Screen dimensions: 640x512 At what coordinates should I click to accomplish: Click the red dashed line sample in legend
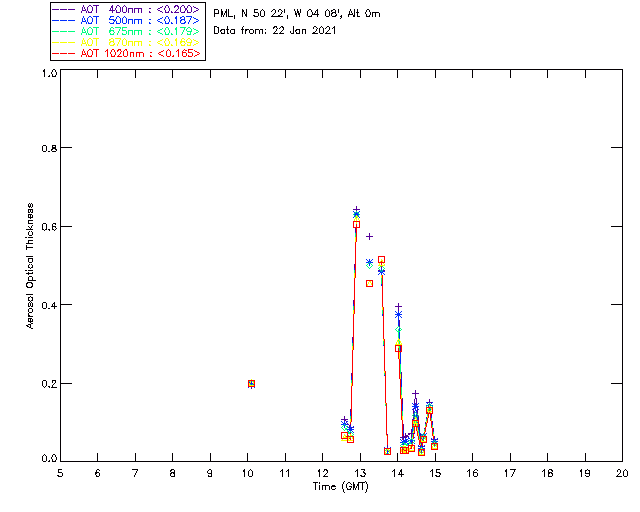coord(64,53)
